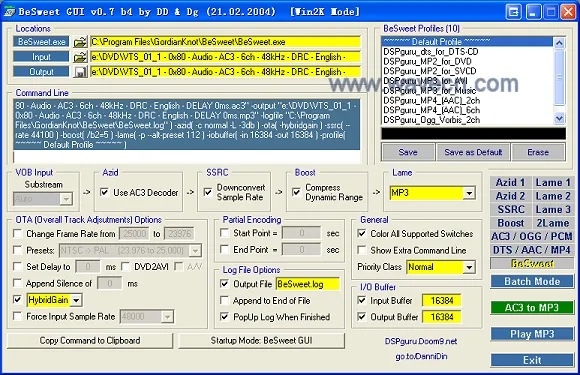Open Priority Class Normal dropdown
The width and height of the screenshot is (580, 375).
click(469, 267)
